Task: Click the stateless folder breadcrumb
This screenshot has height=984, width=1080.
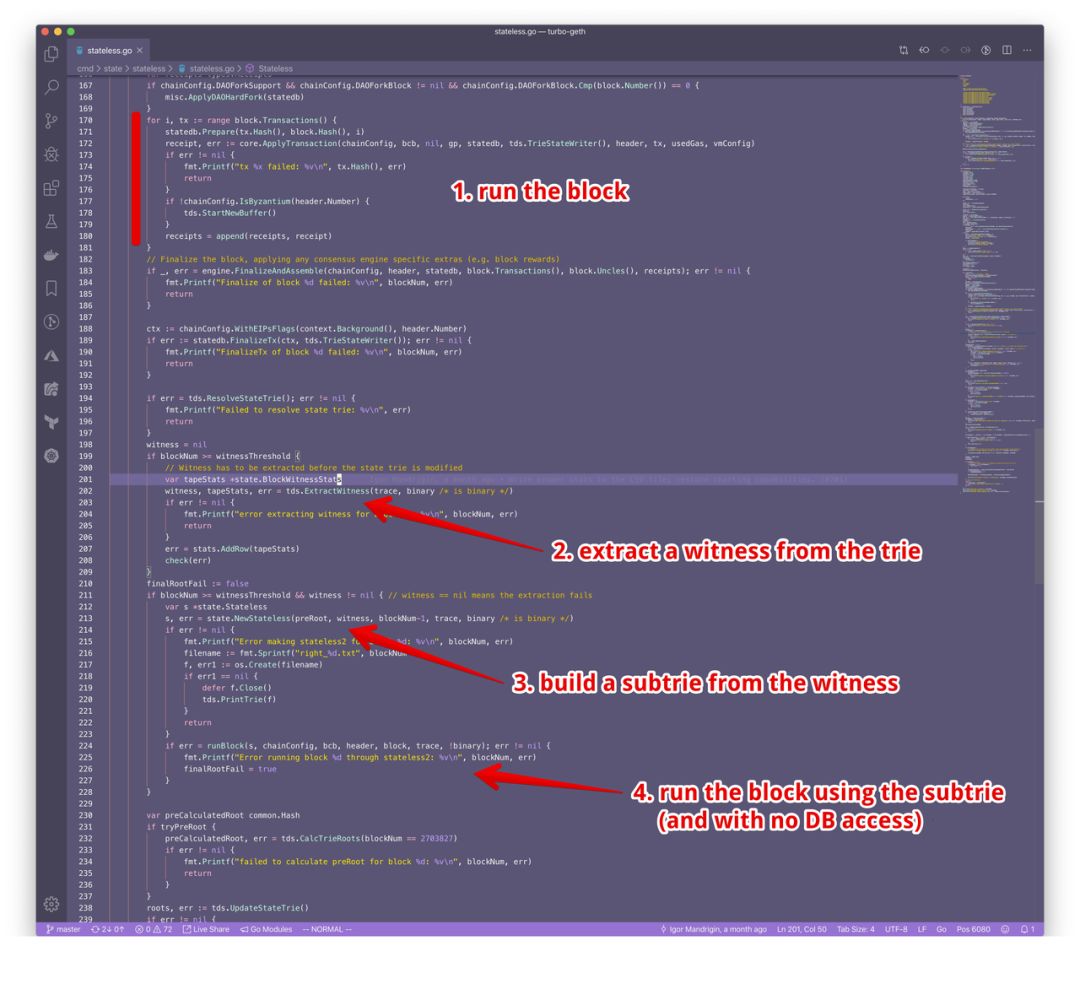Action: (149, 69)
